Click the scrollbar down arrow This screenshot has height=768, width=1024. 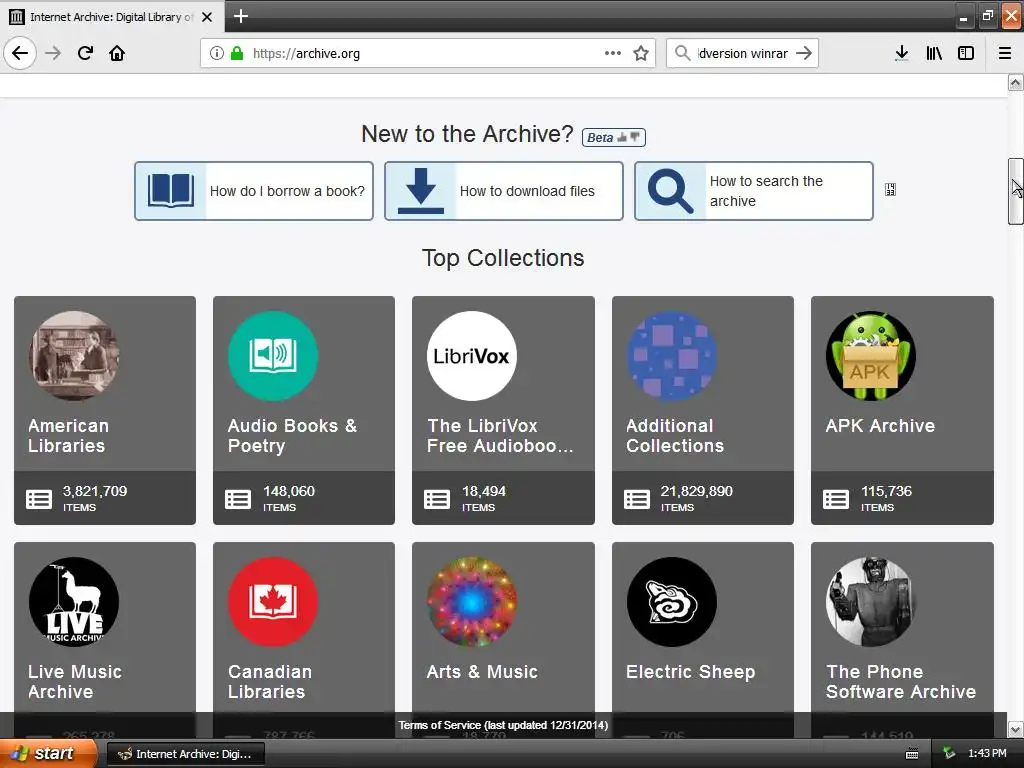coord(1015,729)
